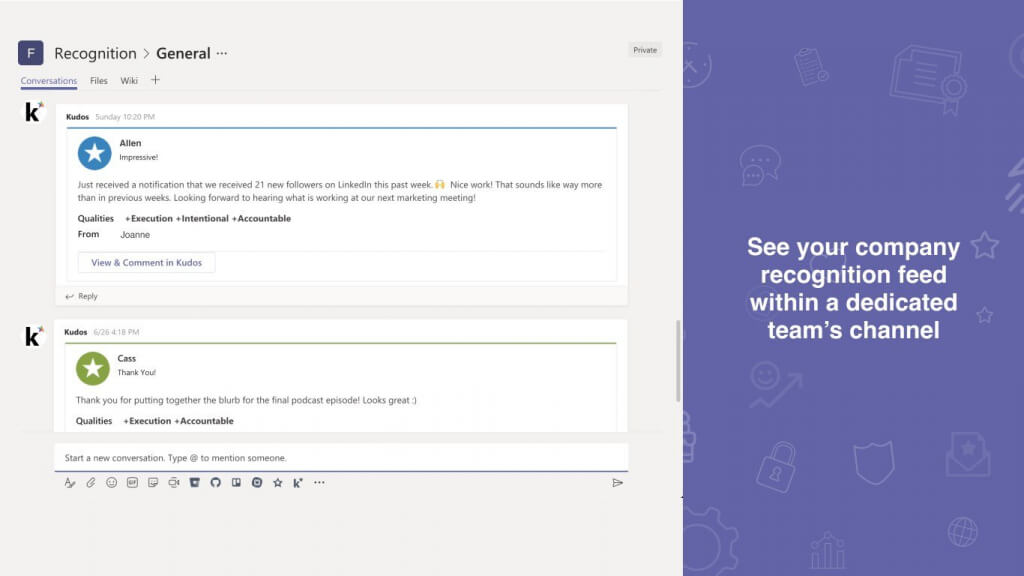
Task: Click Cass's +Execution +Accountable qualities
Action: pyautogui.click(x=178, y=421)
